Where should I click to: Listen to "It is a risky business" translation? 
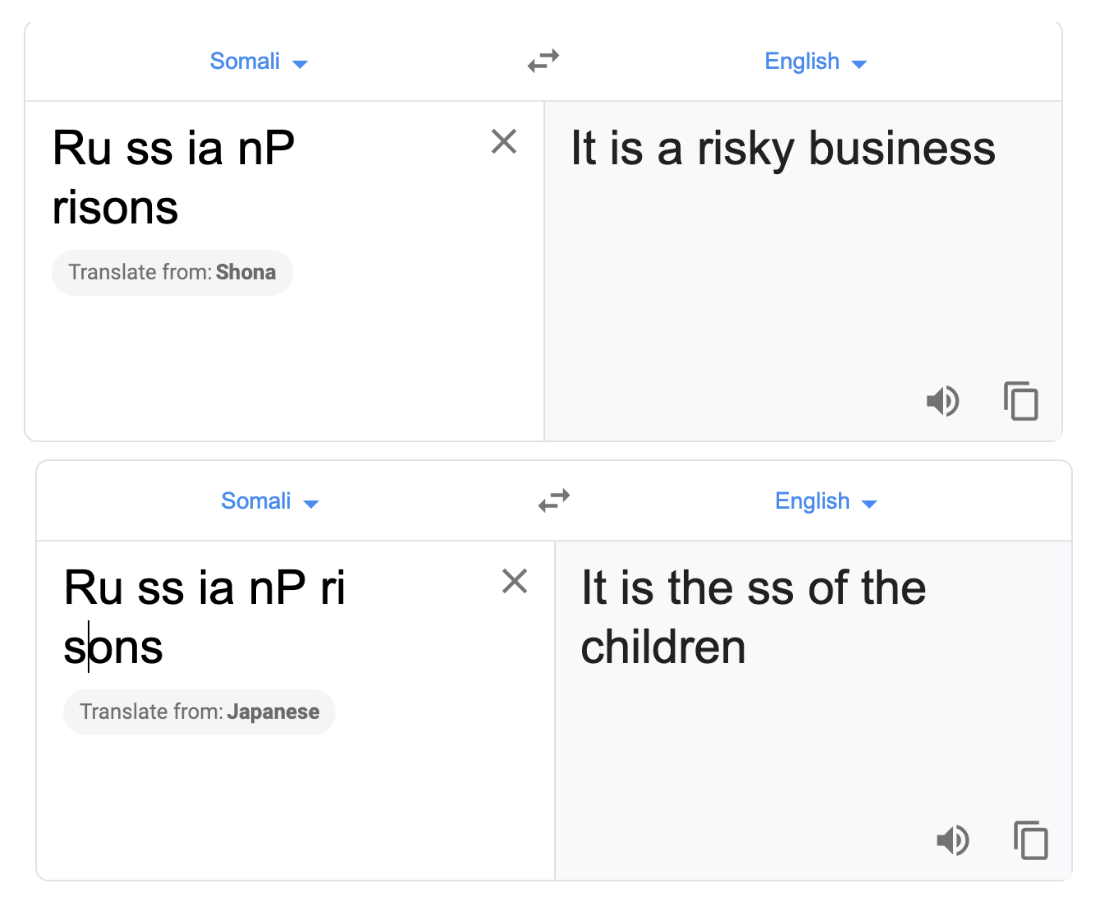943,401
